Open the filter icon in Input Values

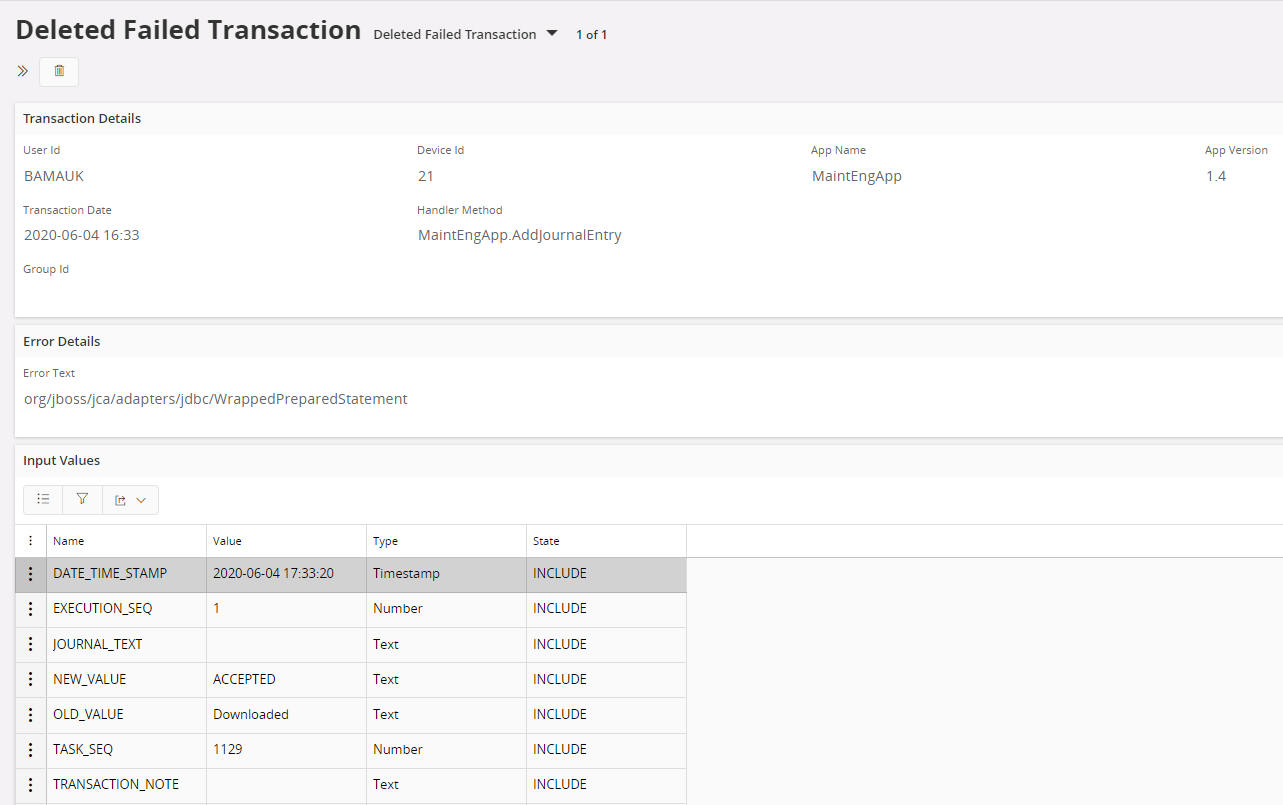point(82,499)
